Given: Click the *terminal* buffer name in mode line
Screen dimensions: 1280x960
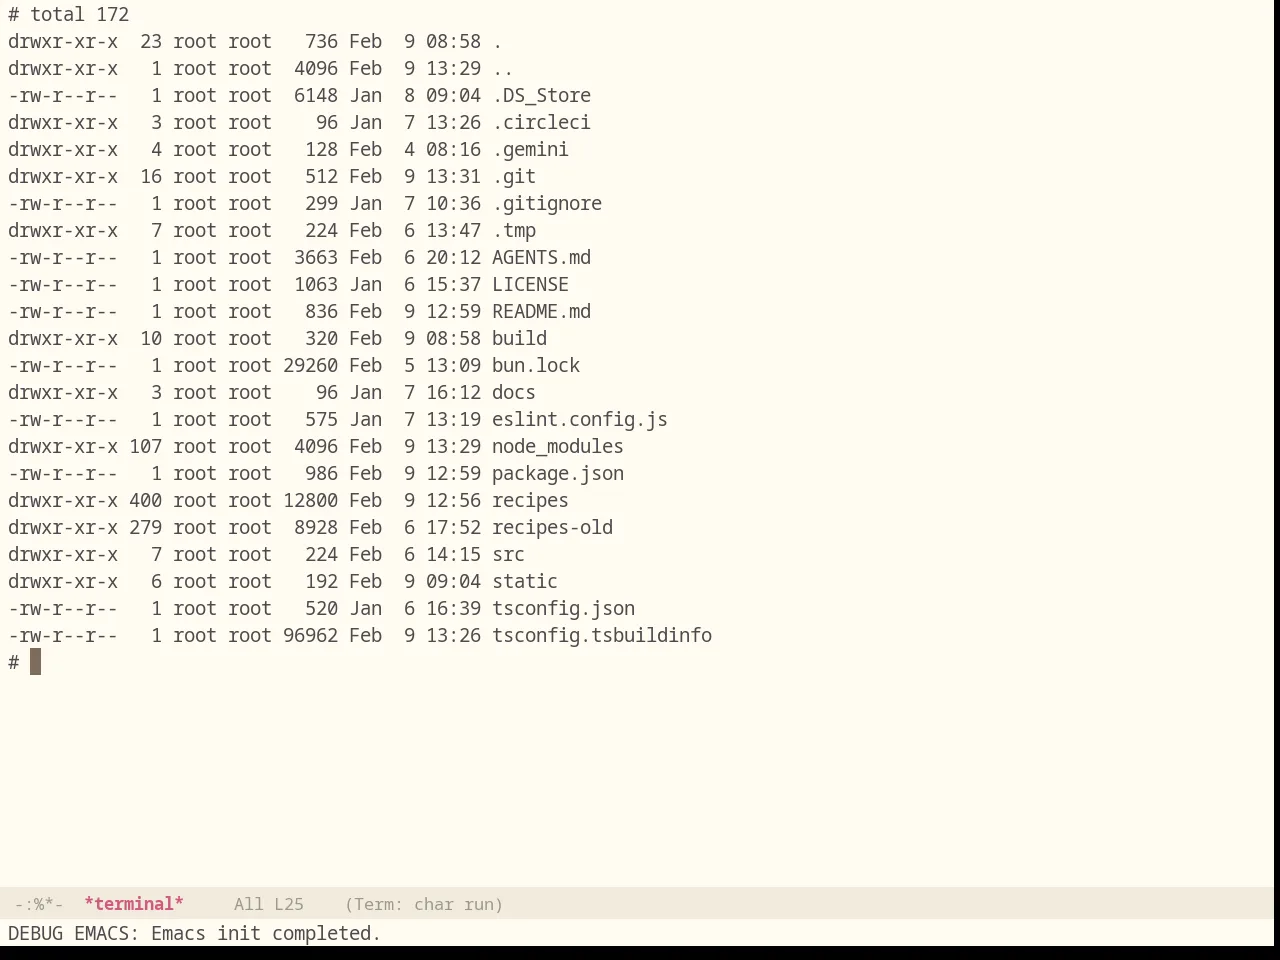Looking at the screenshot, I should [134, 904].
